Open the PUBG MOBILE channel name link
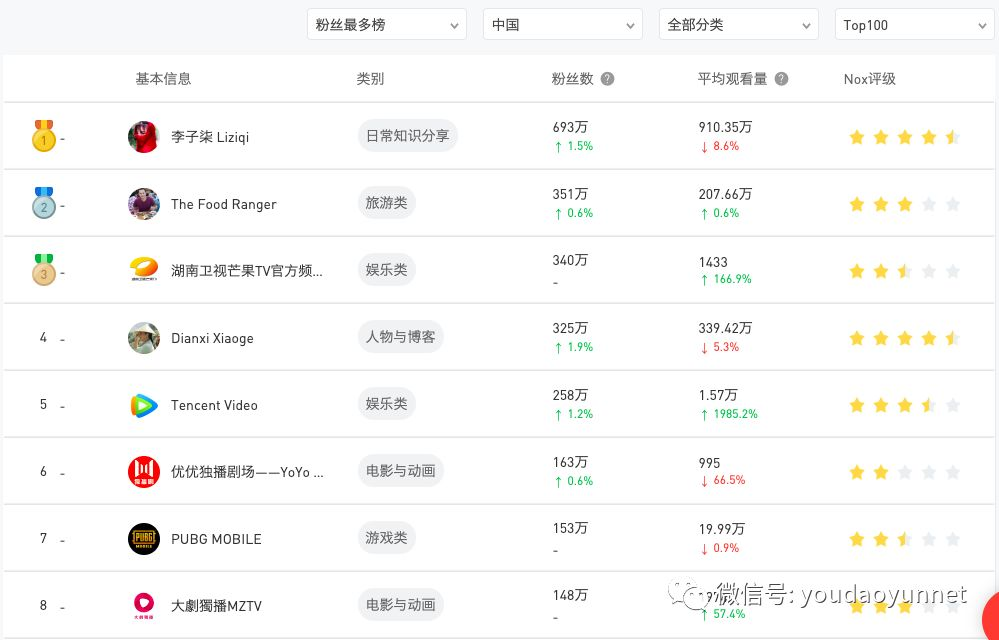The image size is (999, 640). [x=216, y=539]
